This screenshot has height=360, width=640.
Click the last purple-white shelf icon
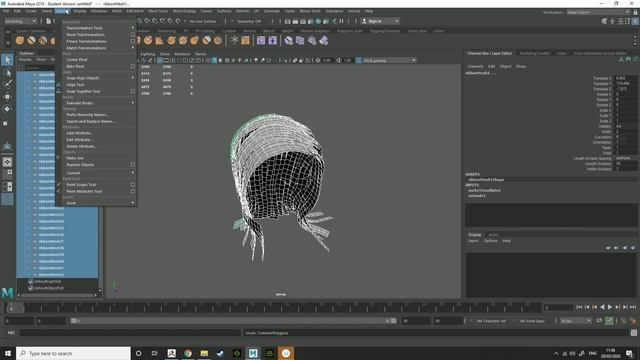pos(324,40)
